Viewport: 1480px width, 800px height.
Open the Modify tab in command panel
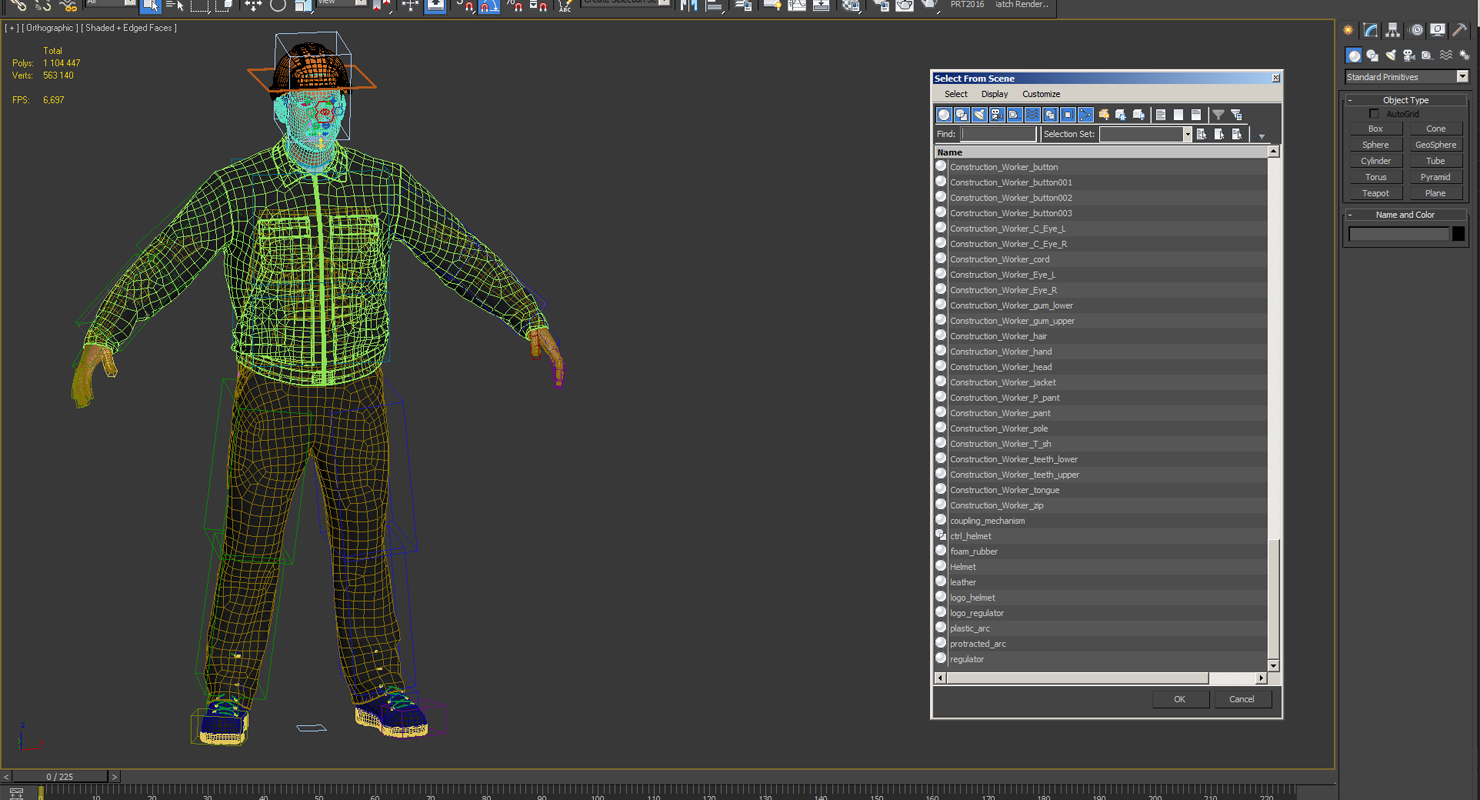(x=1371, y=30)
